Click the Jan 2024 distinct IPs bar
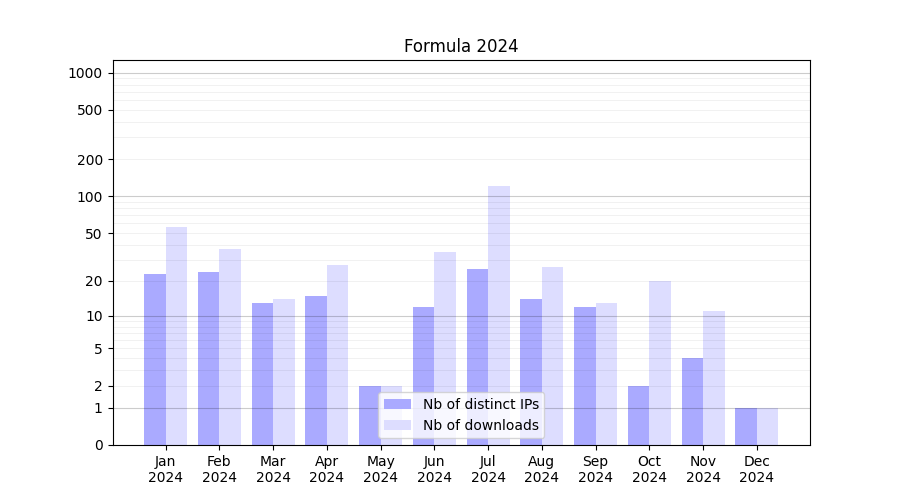 pyautogui.click(x=155, y=359)
